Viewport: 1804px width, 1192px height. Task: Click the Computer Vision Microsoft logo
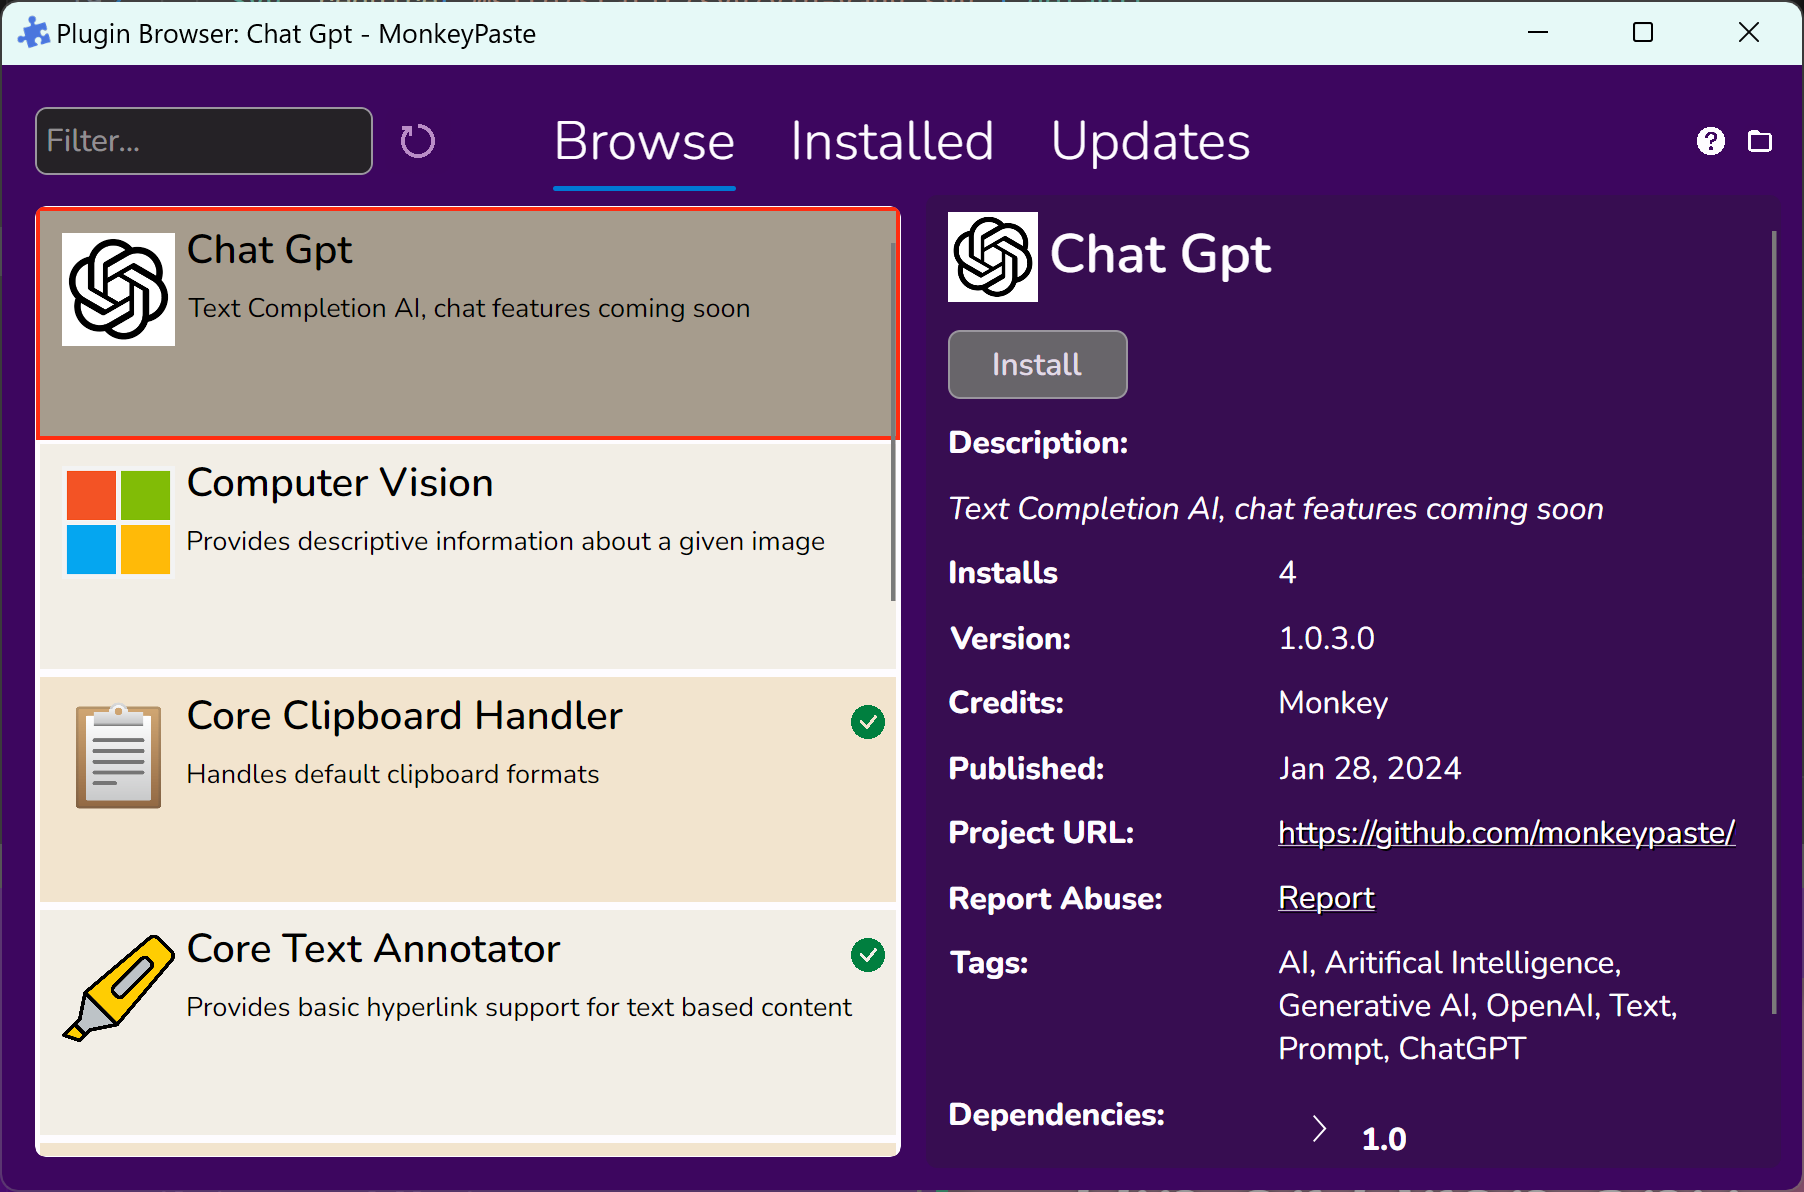(118, 522)
